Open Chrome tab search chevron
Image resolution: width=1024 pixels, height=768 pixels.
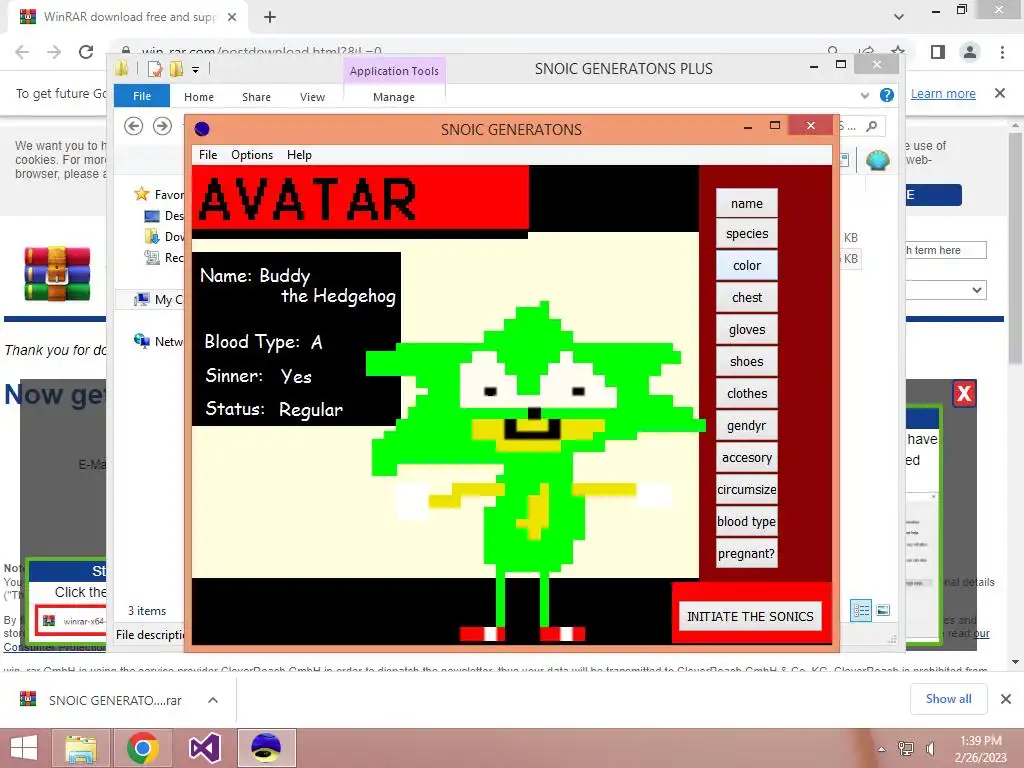(x=899, y=17)
